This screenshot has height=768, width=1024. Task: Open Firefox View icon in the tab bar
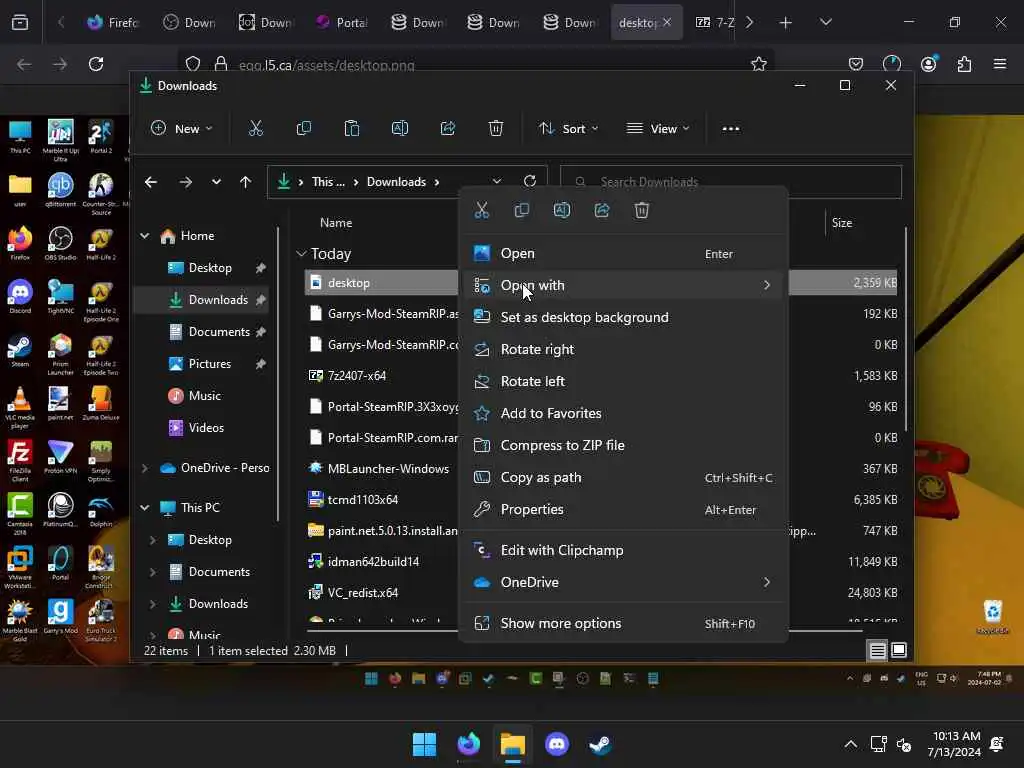pos(20,22)
